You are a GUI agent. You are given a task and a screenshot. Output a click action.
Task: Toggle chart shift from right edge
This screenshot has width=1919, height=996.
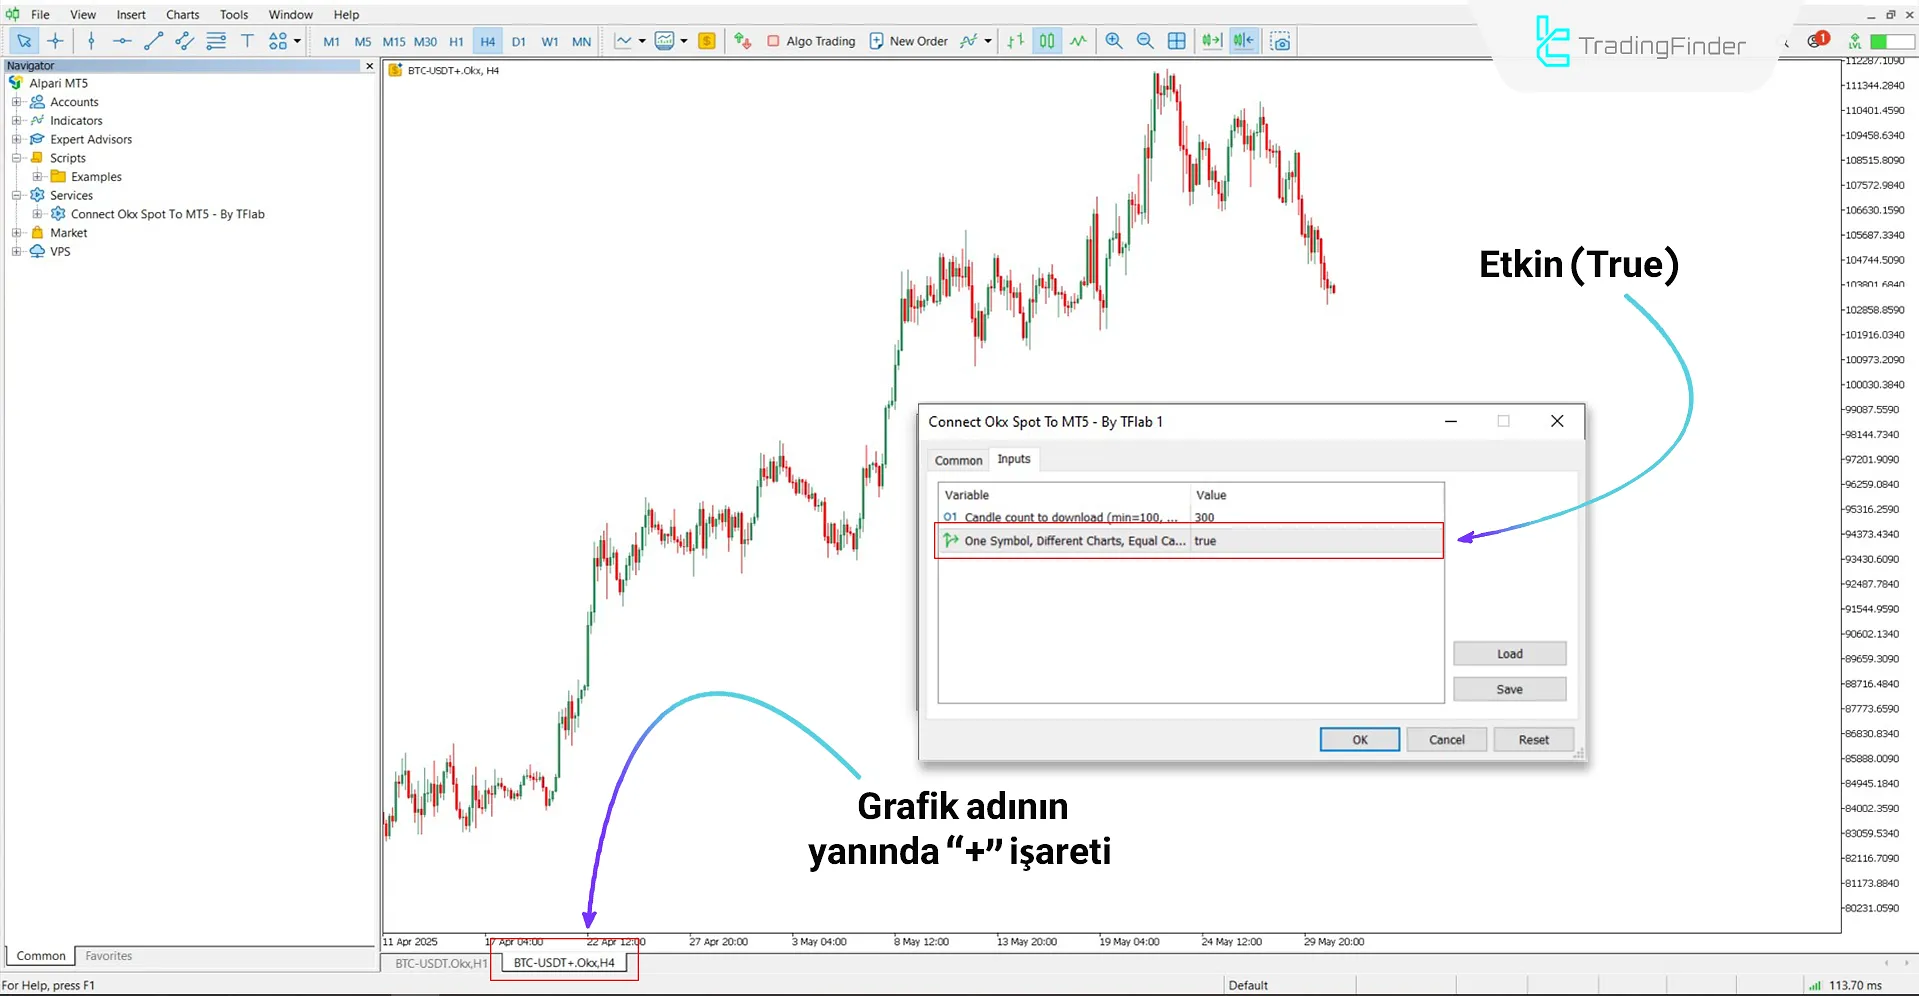1243,41
